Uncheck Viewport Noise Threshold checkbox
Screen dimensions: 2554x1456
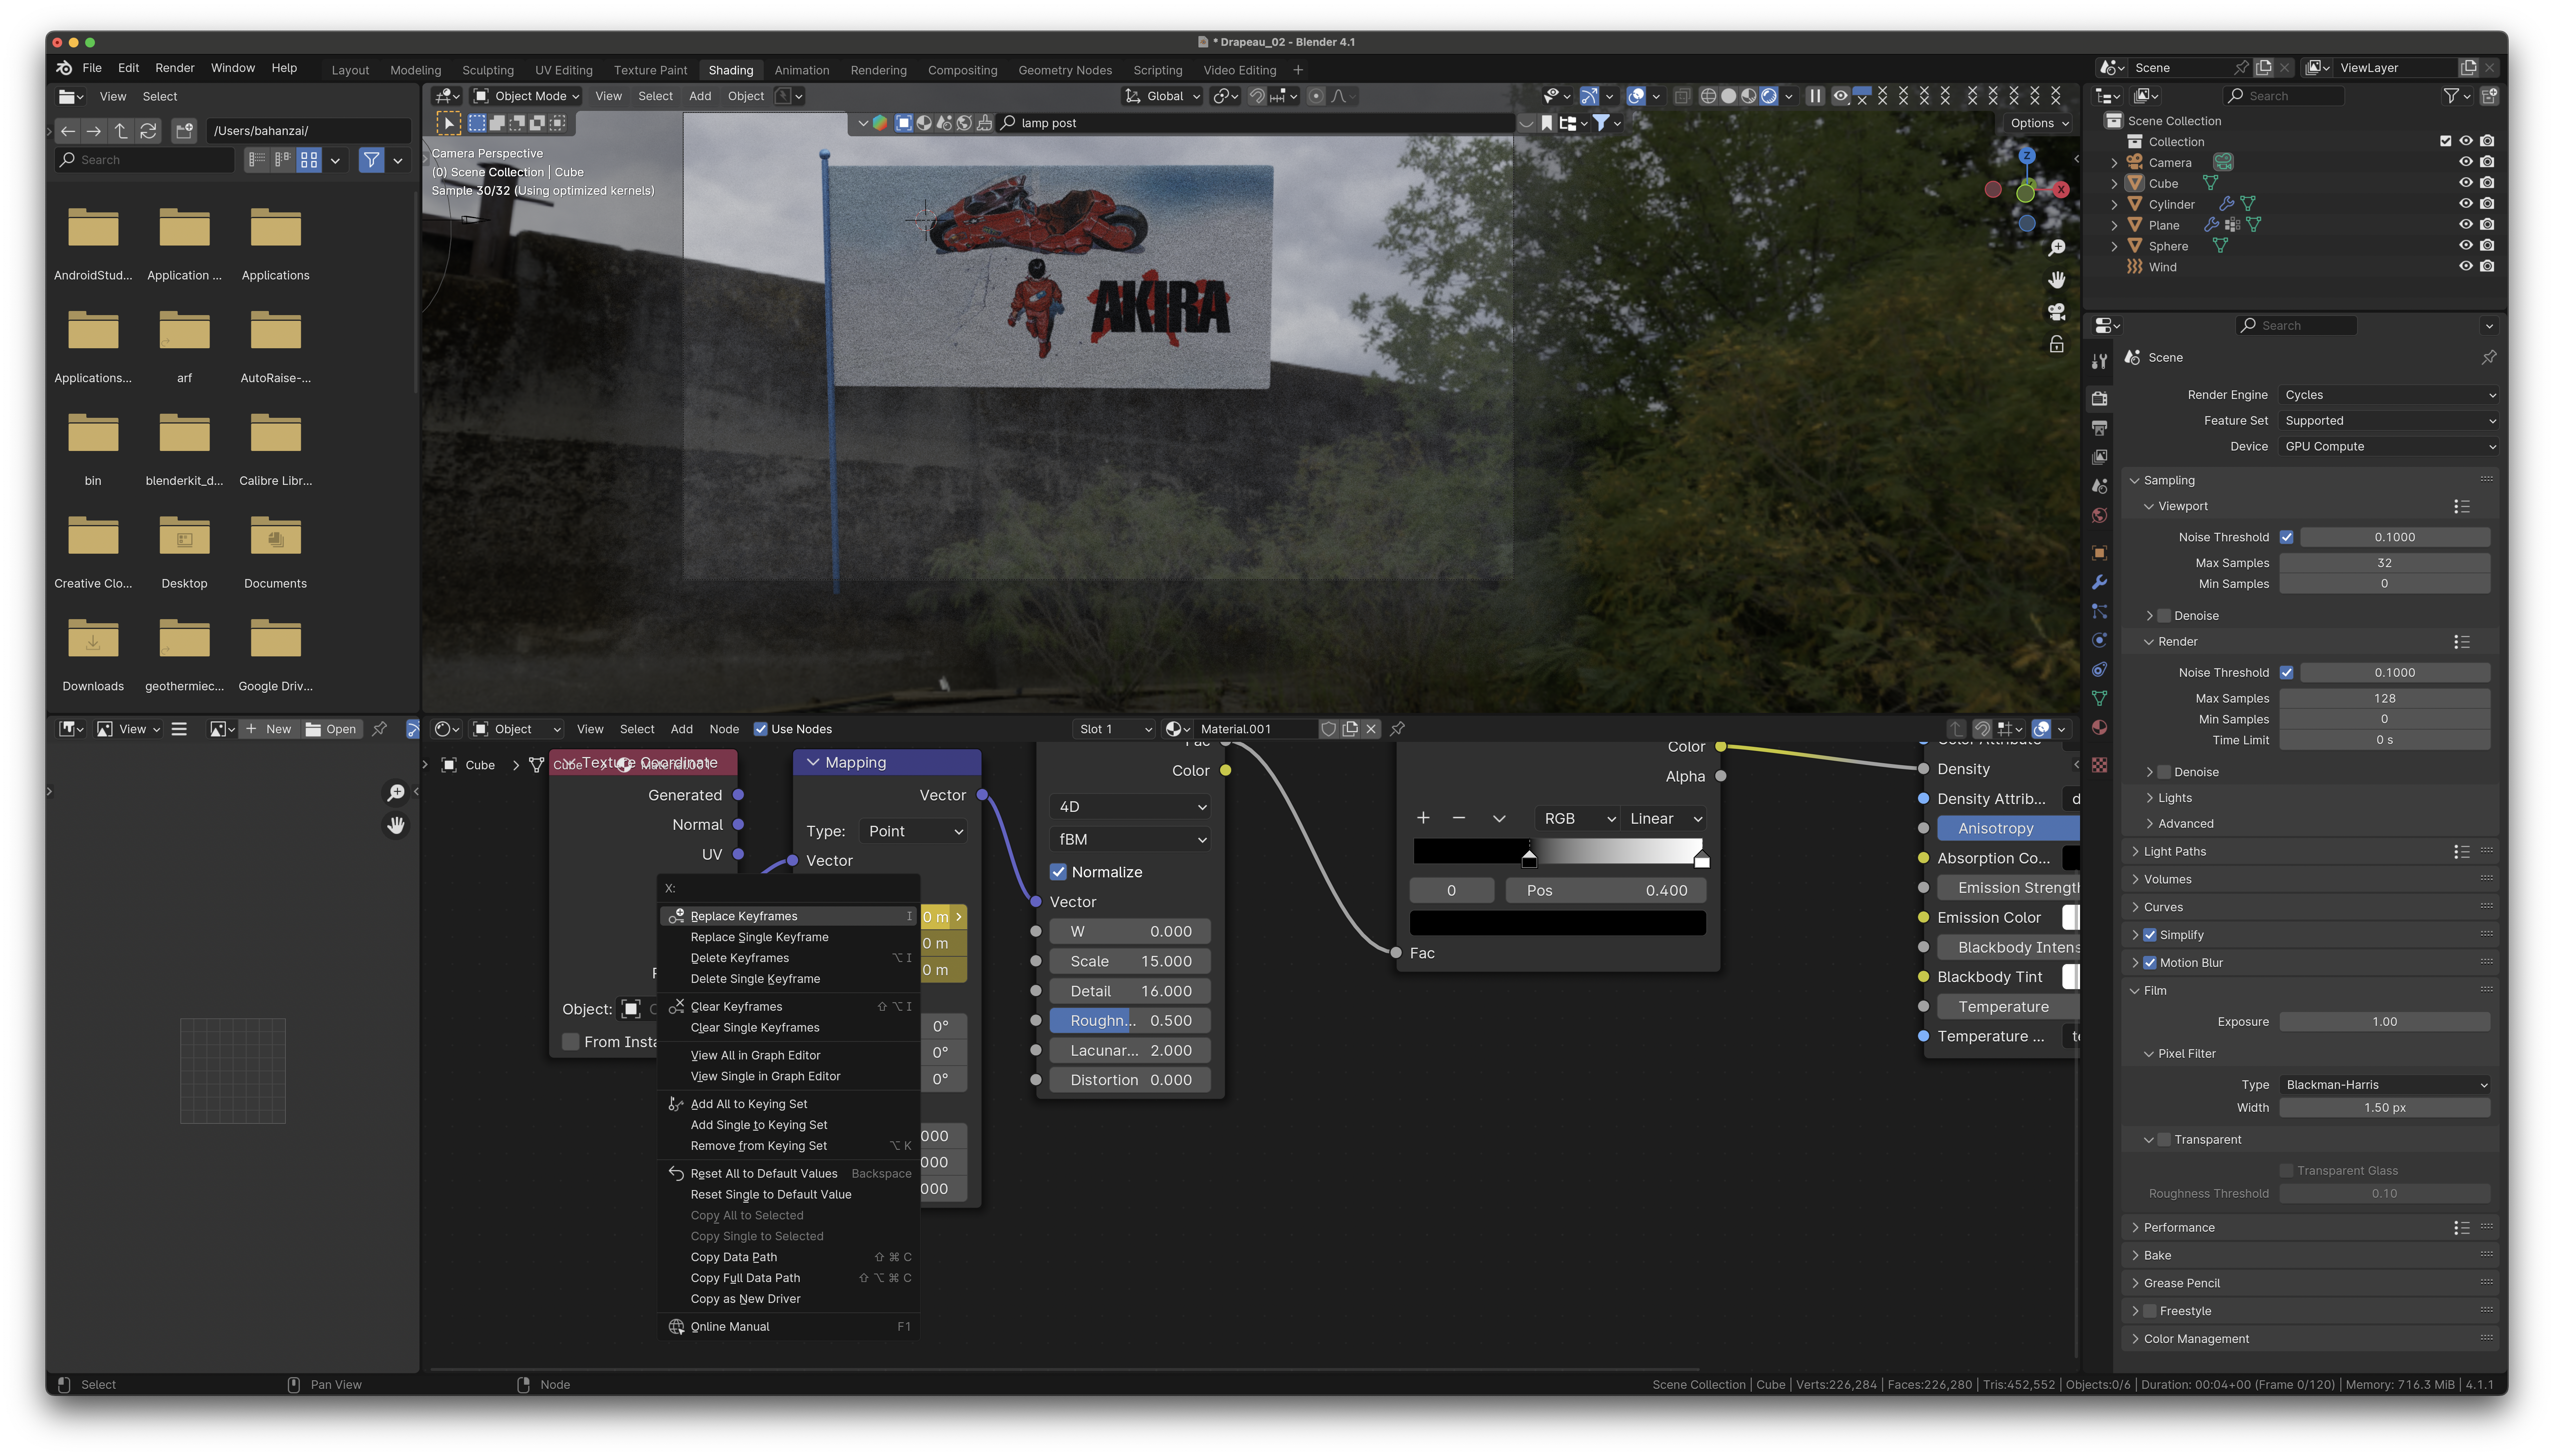(2286, 537)
